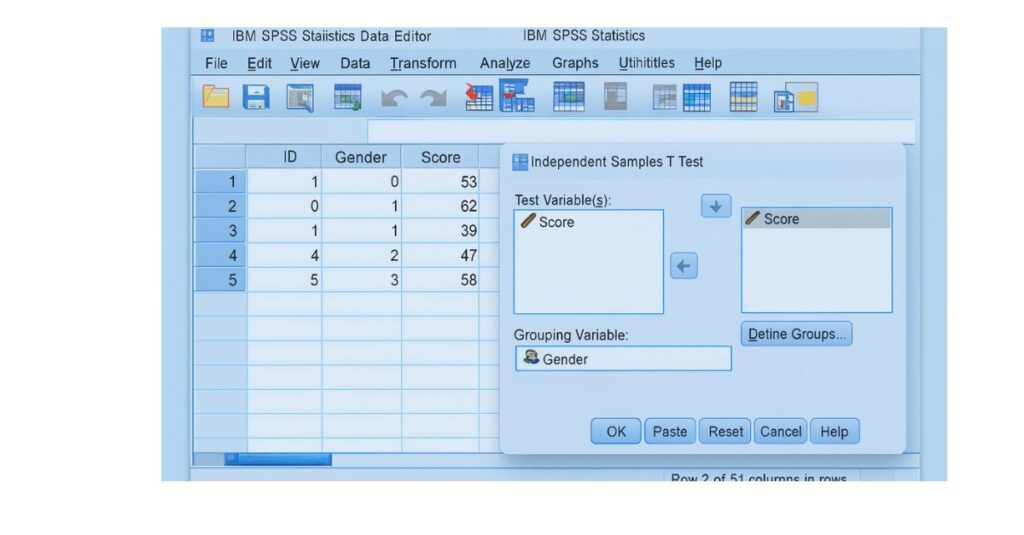The width and height of the screenshot is (1024, 535).
Task: Click the blue insert variable grid icon
Action: (696, 98)
